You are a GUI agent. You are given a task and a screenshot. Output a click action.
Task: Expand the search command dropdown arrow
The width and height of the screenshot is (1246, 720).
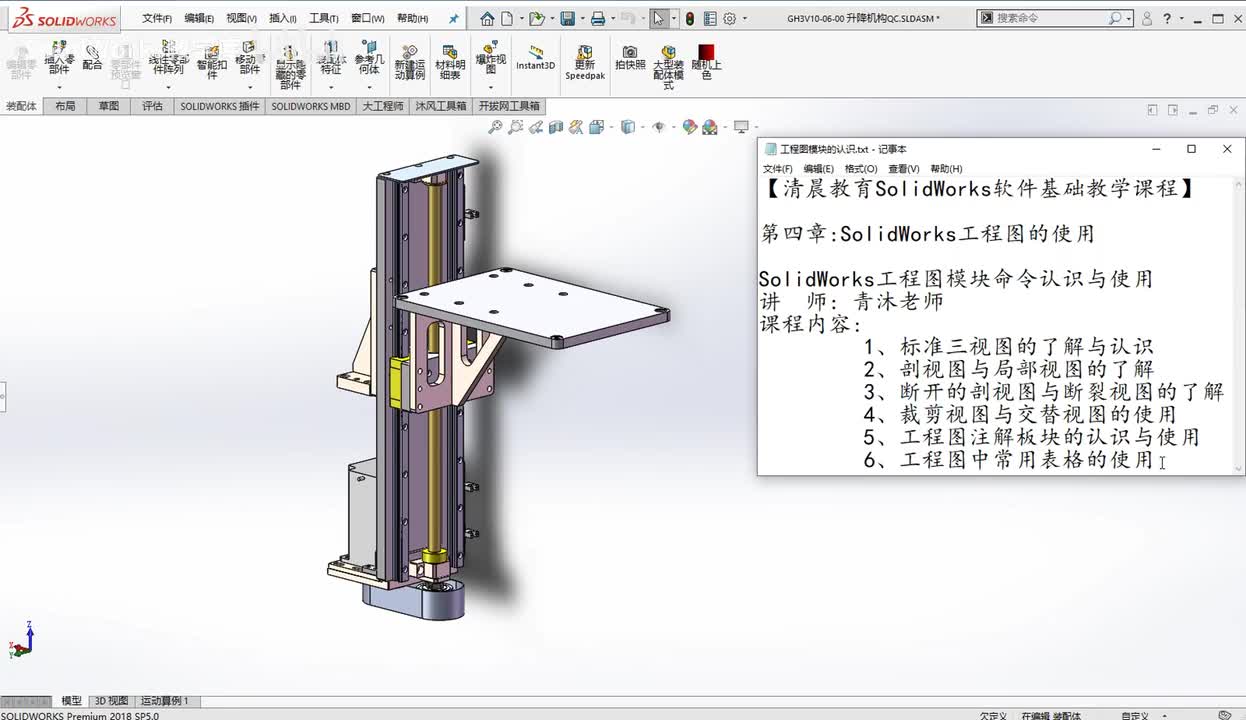pos(1129,18)
